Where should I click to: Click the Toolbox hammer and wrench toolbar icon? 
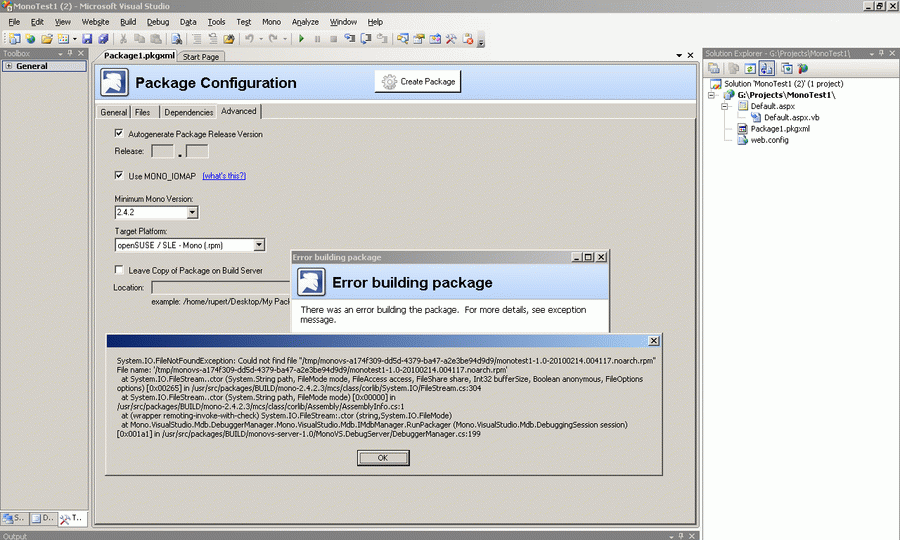tap(451, 39)
